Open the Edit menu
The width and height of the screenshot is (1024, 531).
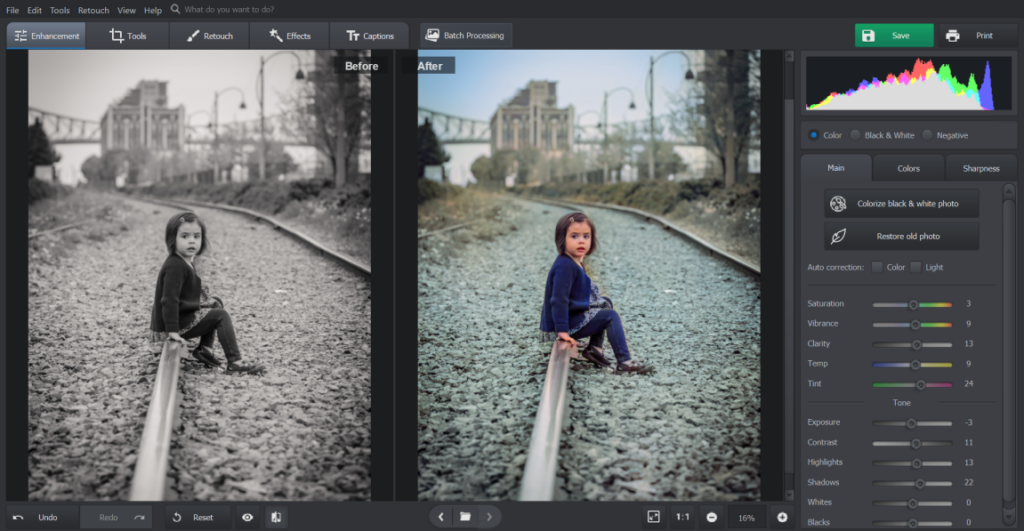pyautogui.click(x=35, y=10)
